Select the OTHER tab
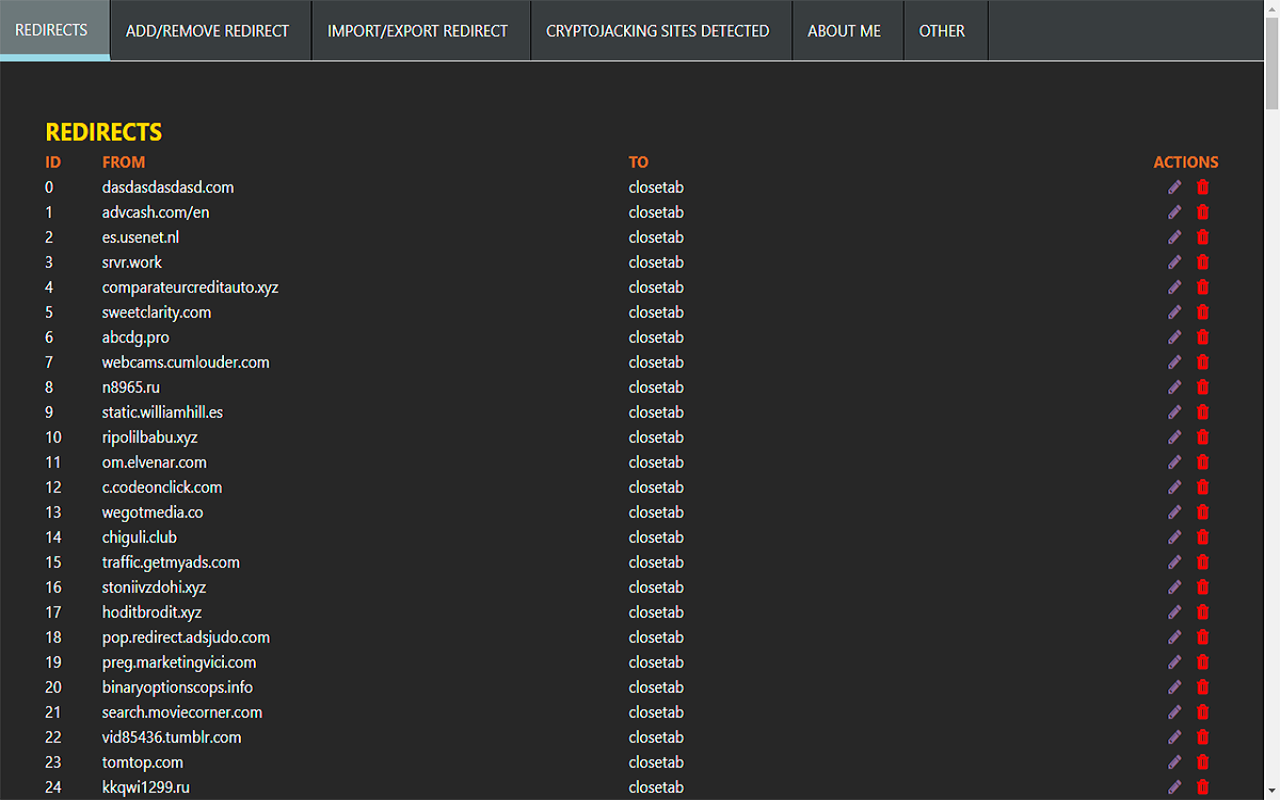 [x=942, y=30]
